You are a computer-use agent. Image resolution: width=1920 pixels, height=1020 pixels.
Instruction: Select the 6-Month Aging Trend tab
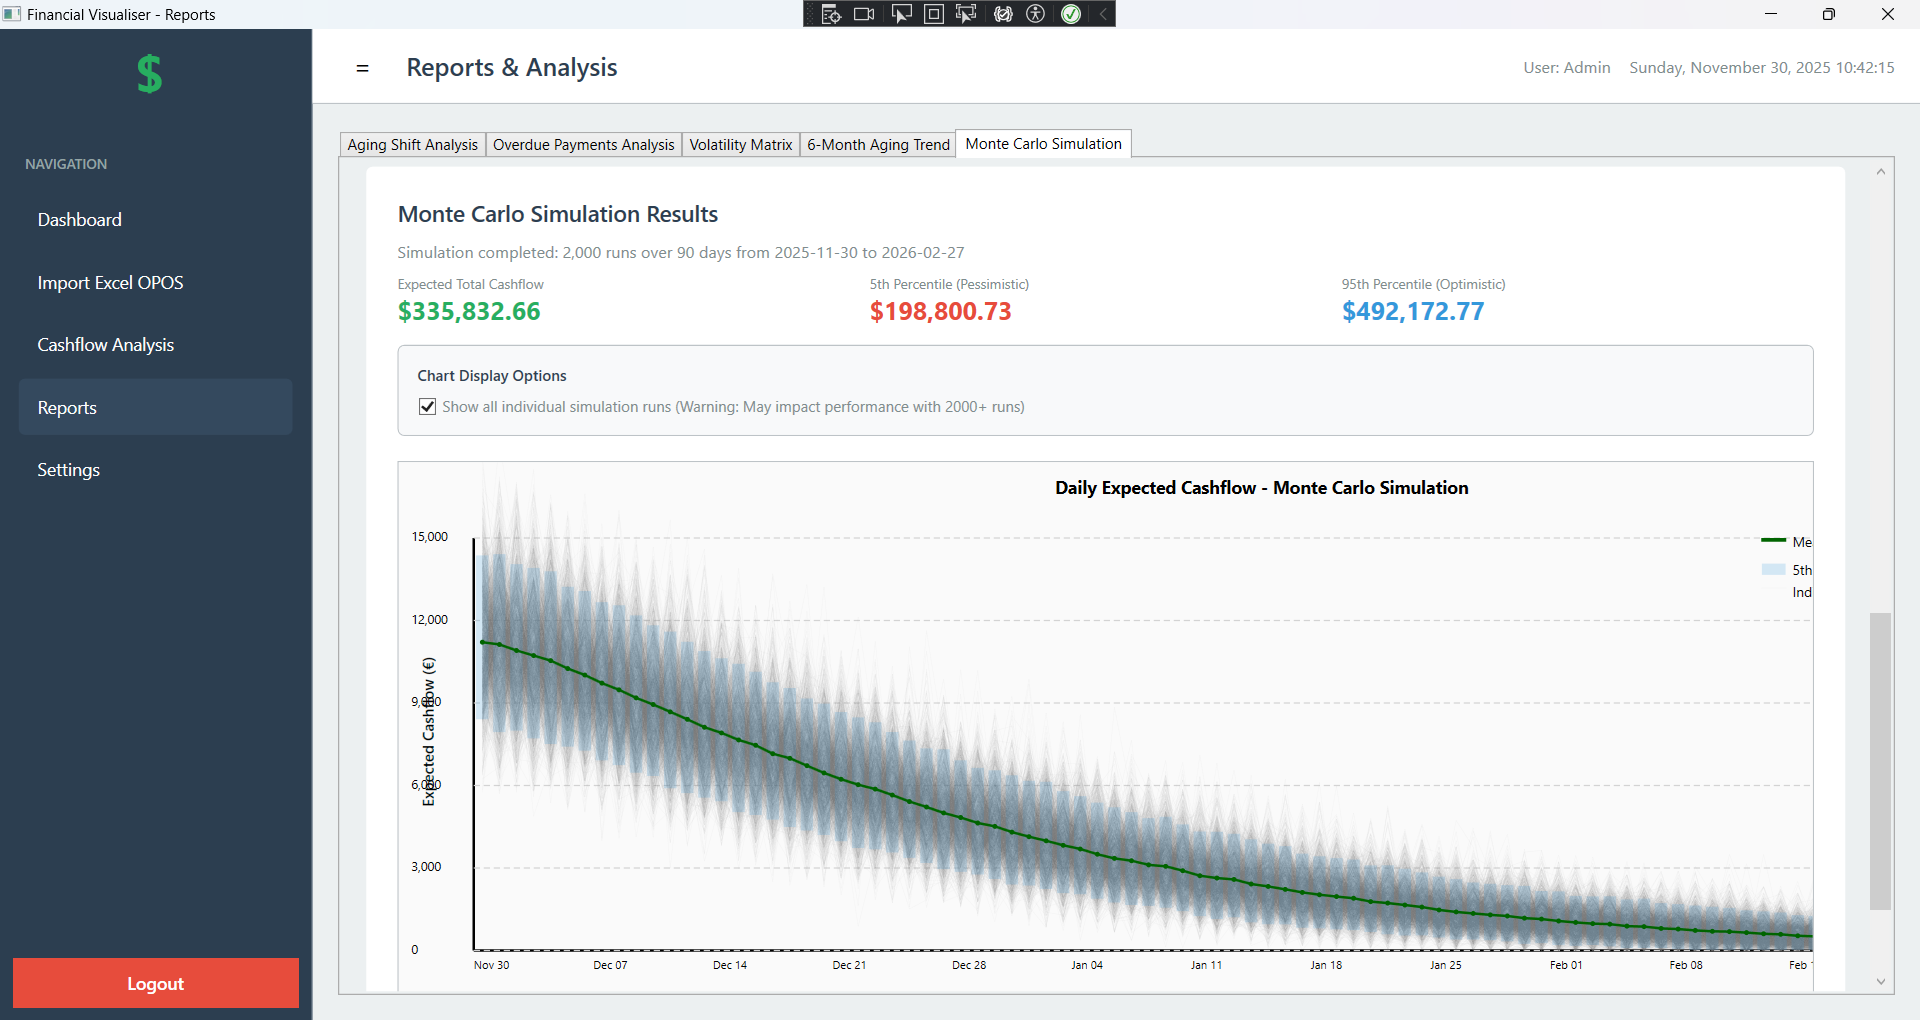[877, 145]
